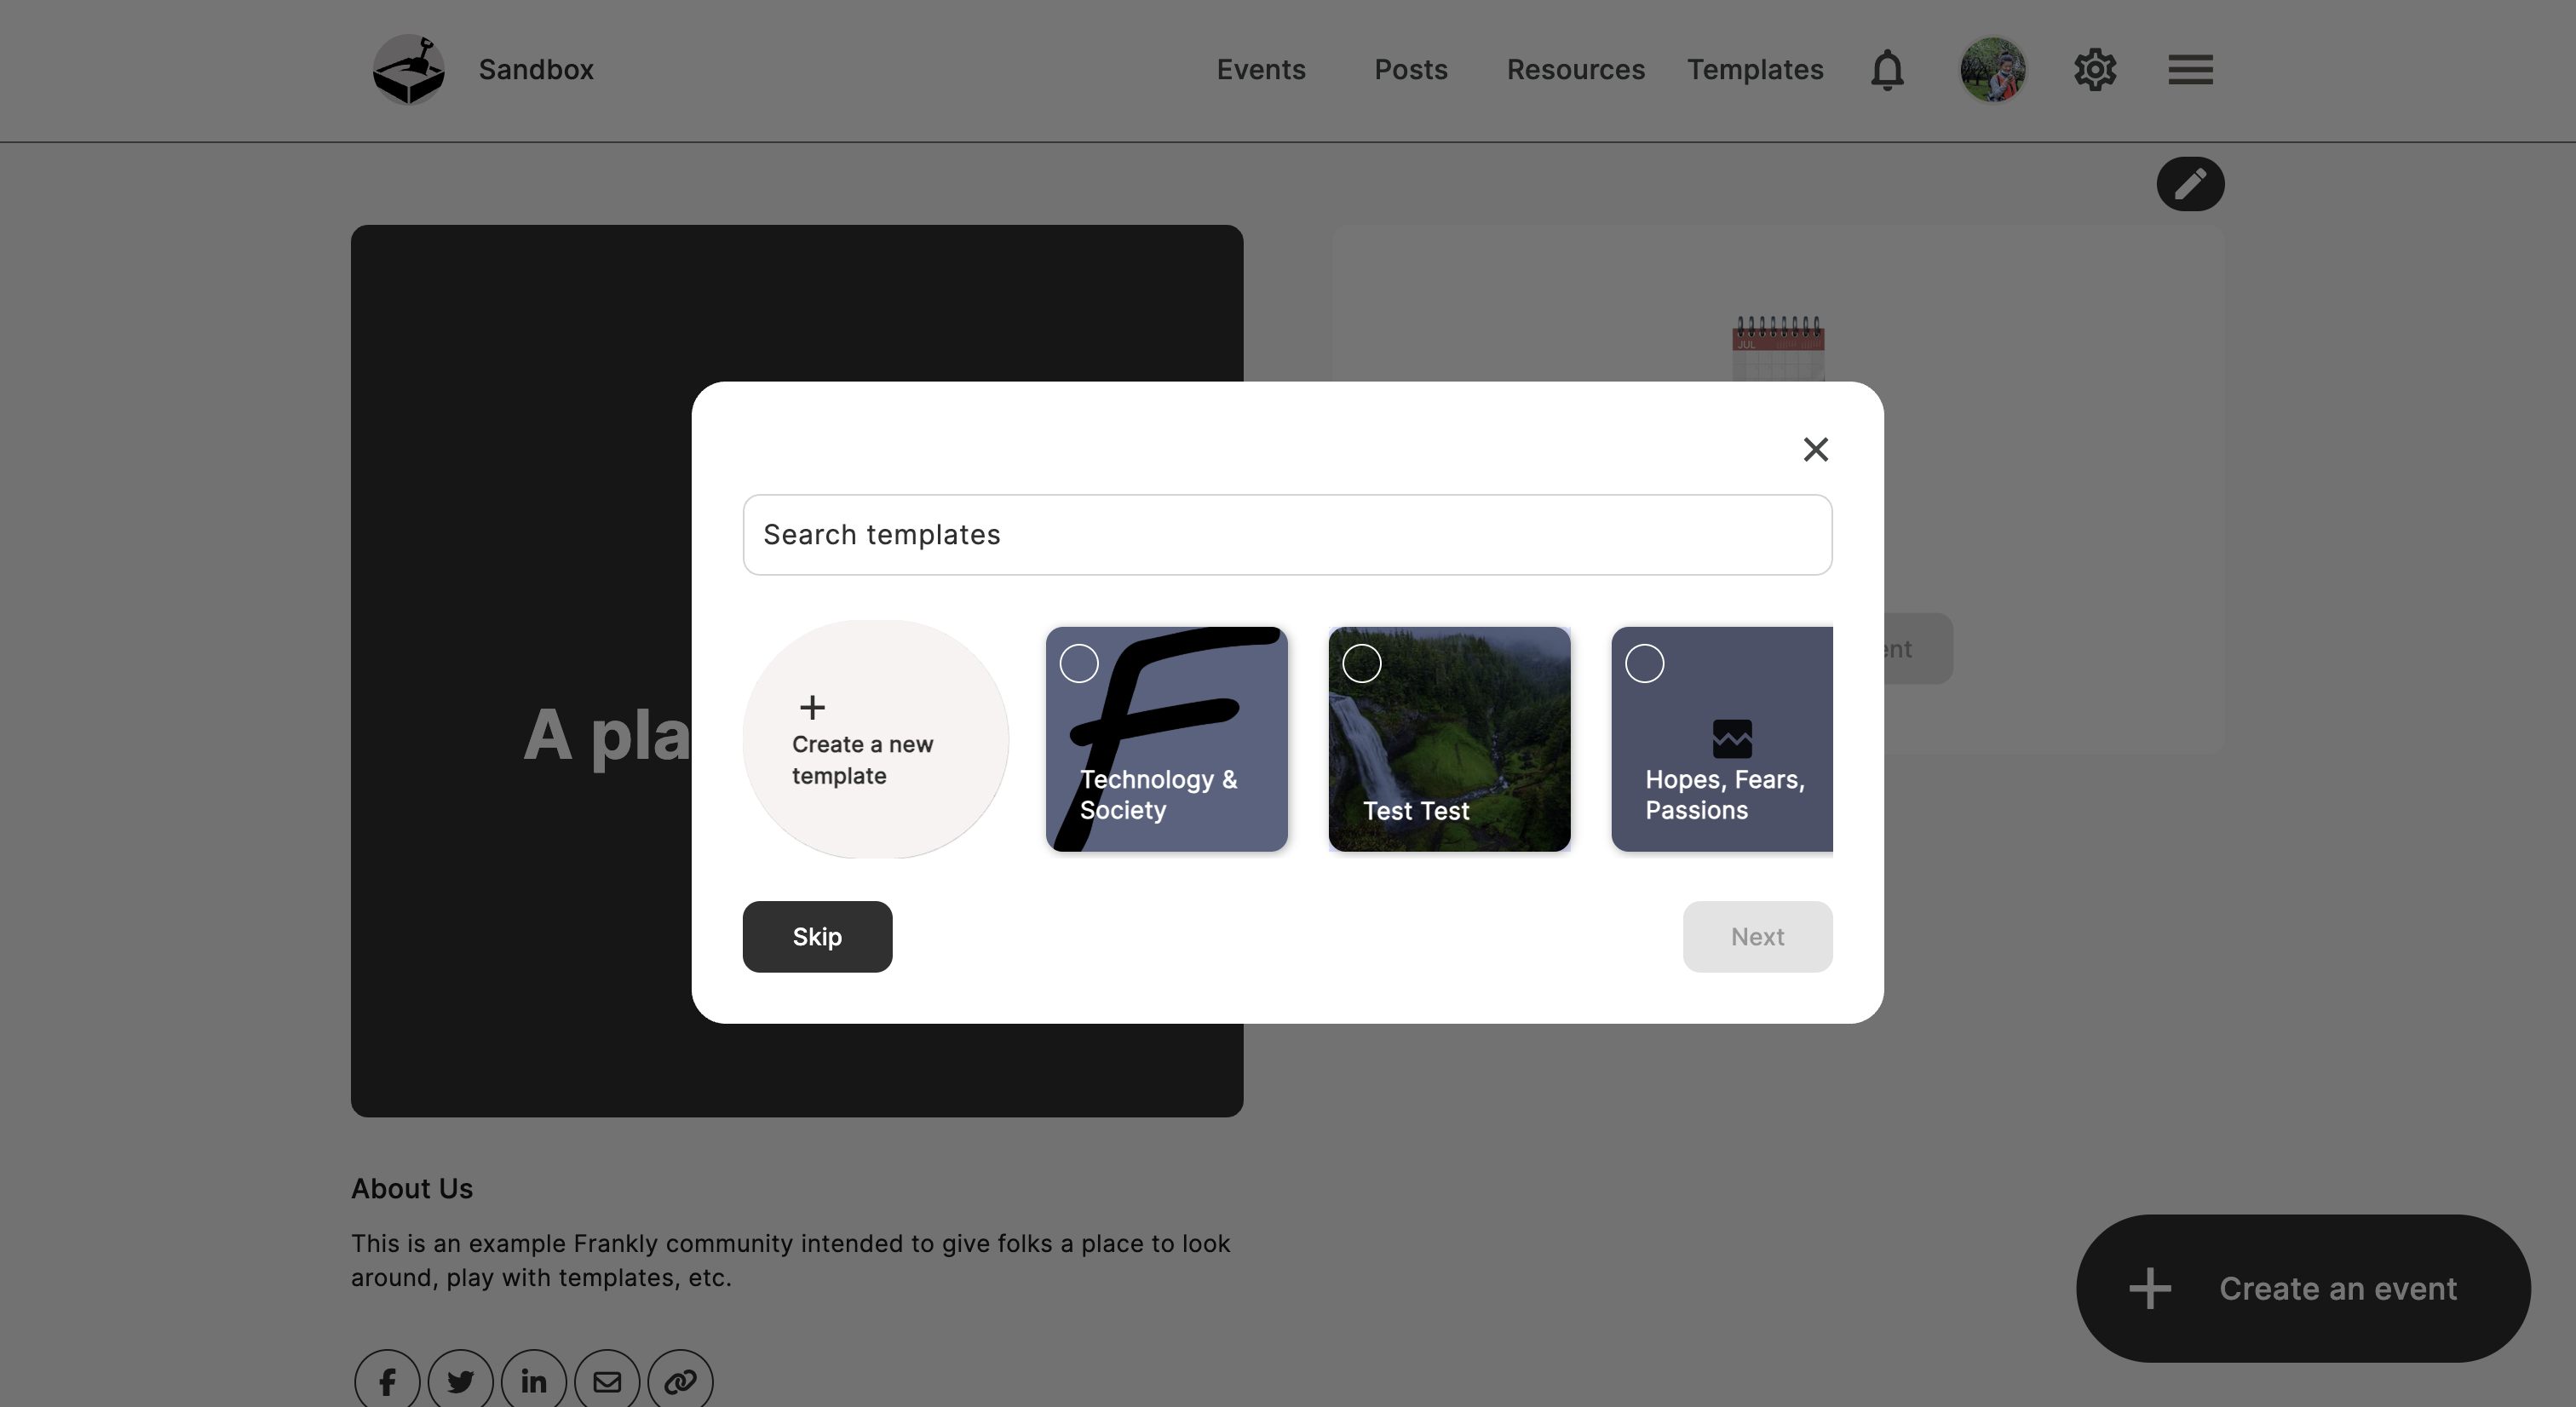This screenshot has height=1407, width=2576.
Task: Click the copy link icon
Action: [680, 1381]
